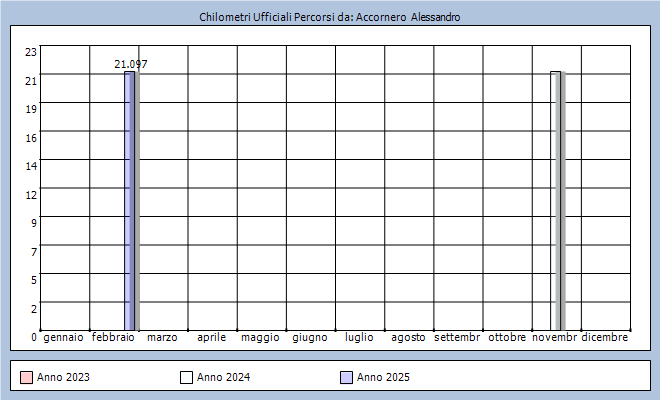
Task: Click the white novembre bar
Action: (x=555, y=200)
